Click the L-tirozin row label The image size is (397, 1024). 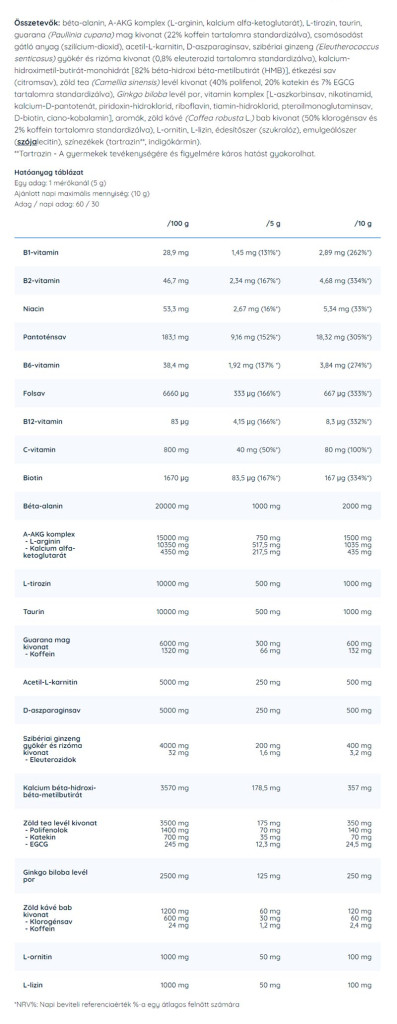35,583
